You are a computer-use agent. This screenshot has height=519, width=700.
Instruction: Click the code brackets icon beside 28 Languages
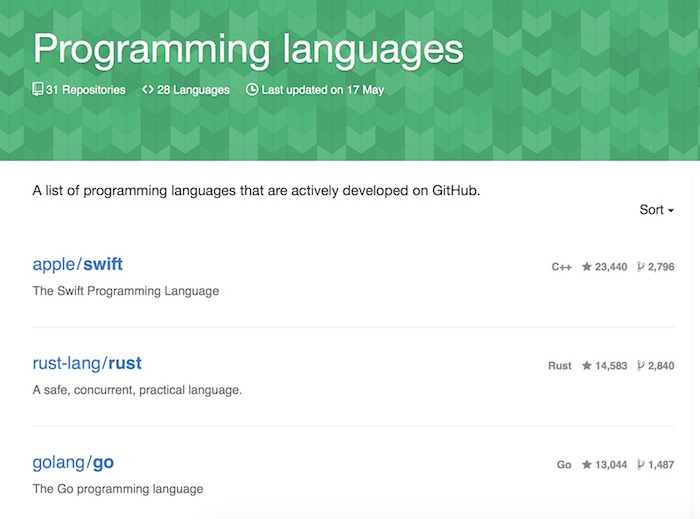148,90
